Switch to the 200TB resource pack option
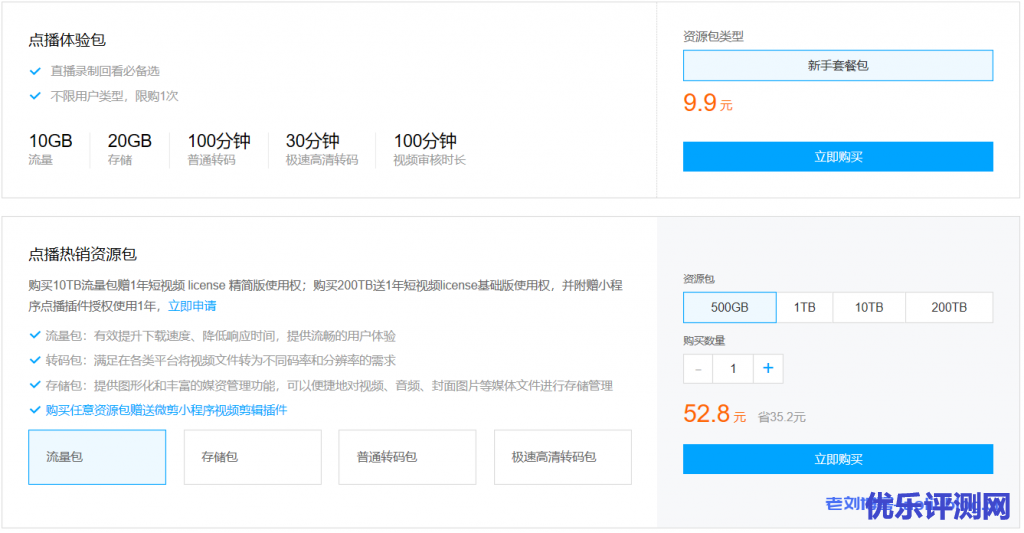 click(949, 308)
